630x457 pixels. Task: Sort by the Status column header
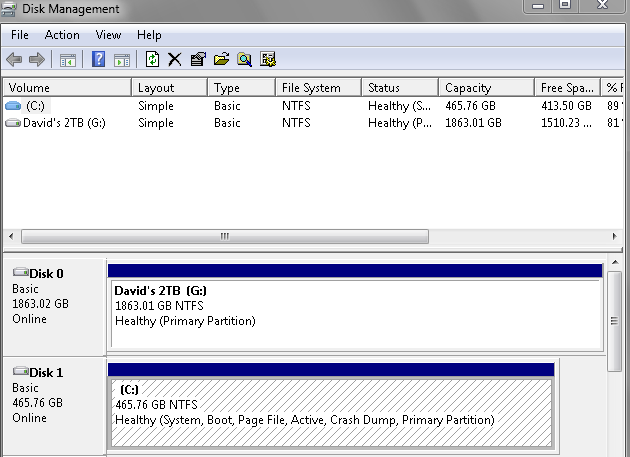tap(400, 88)
